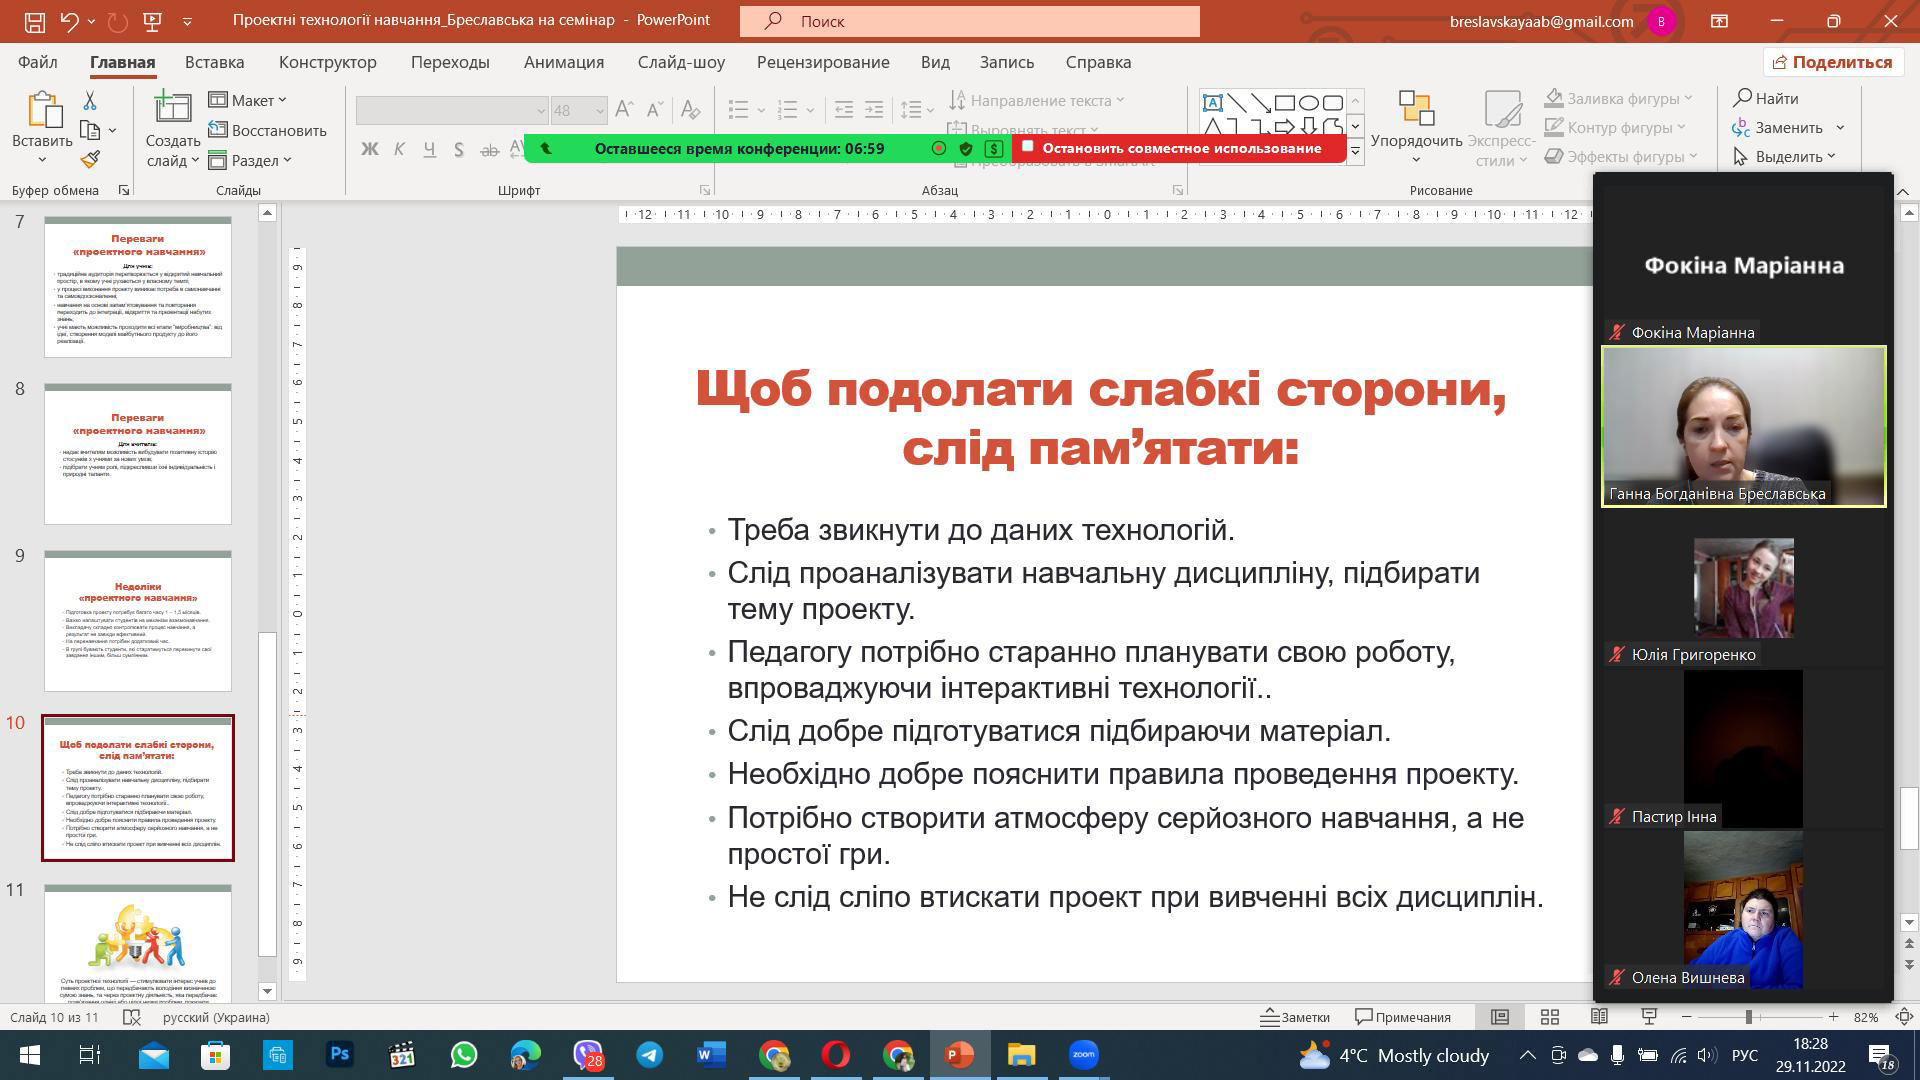Click the Cut scissors icon
The width and height of the screenshot is (1920, 1080).
click(90, 101)
